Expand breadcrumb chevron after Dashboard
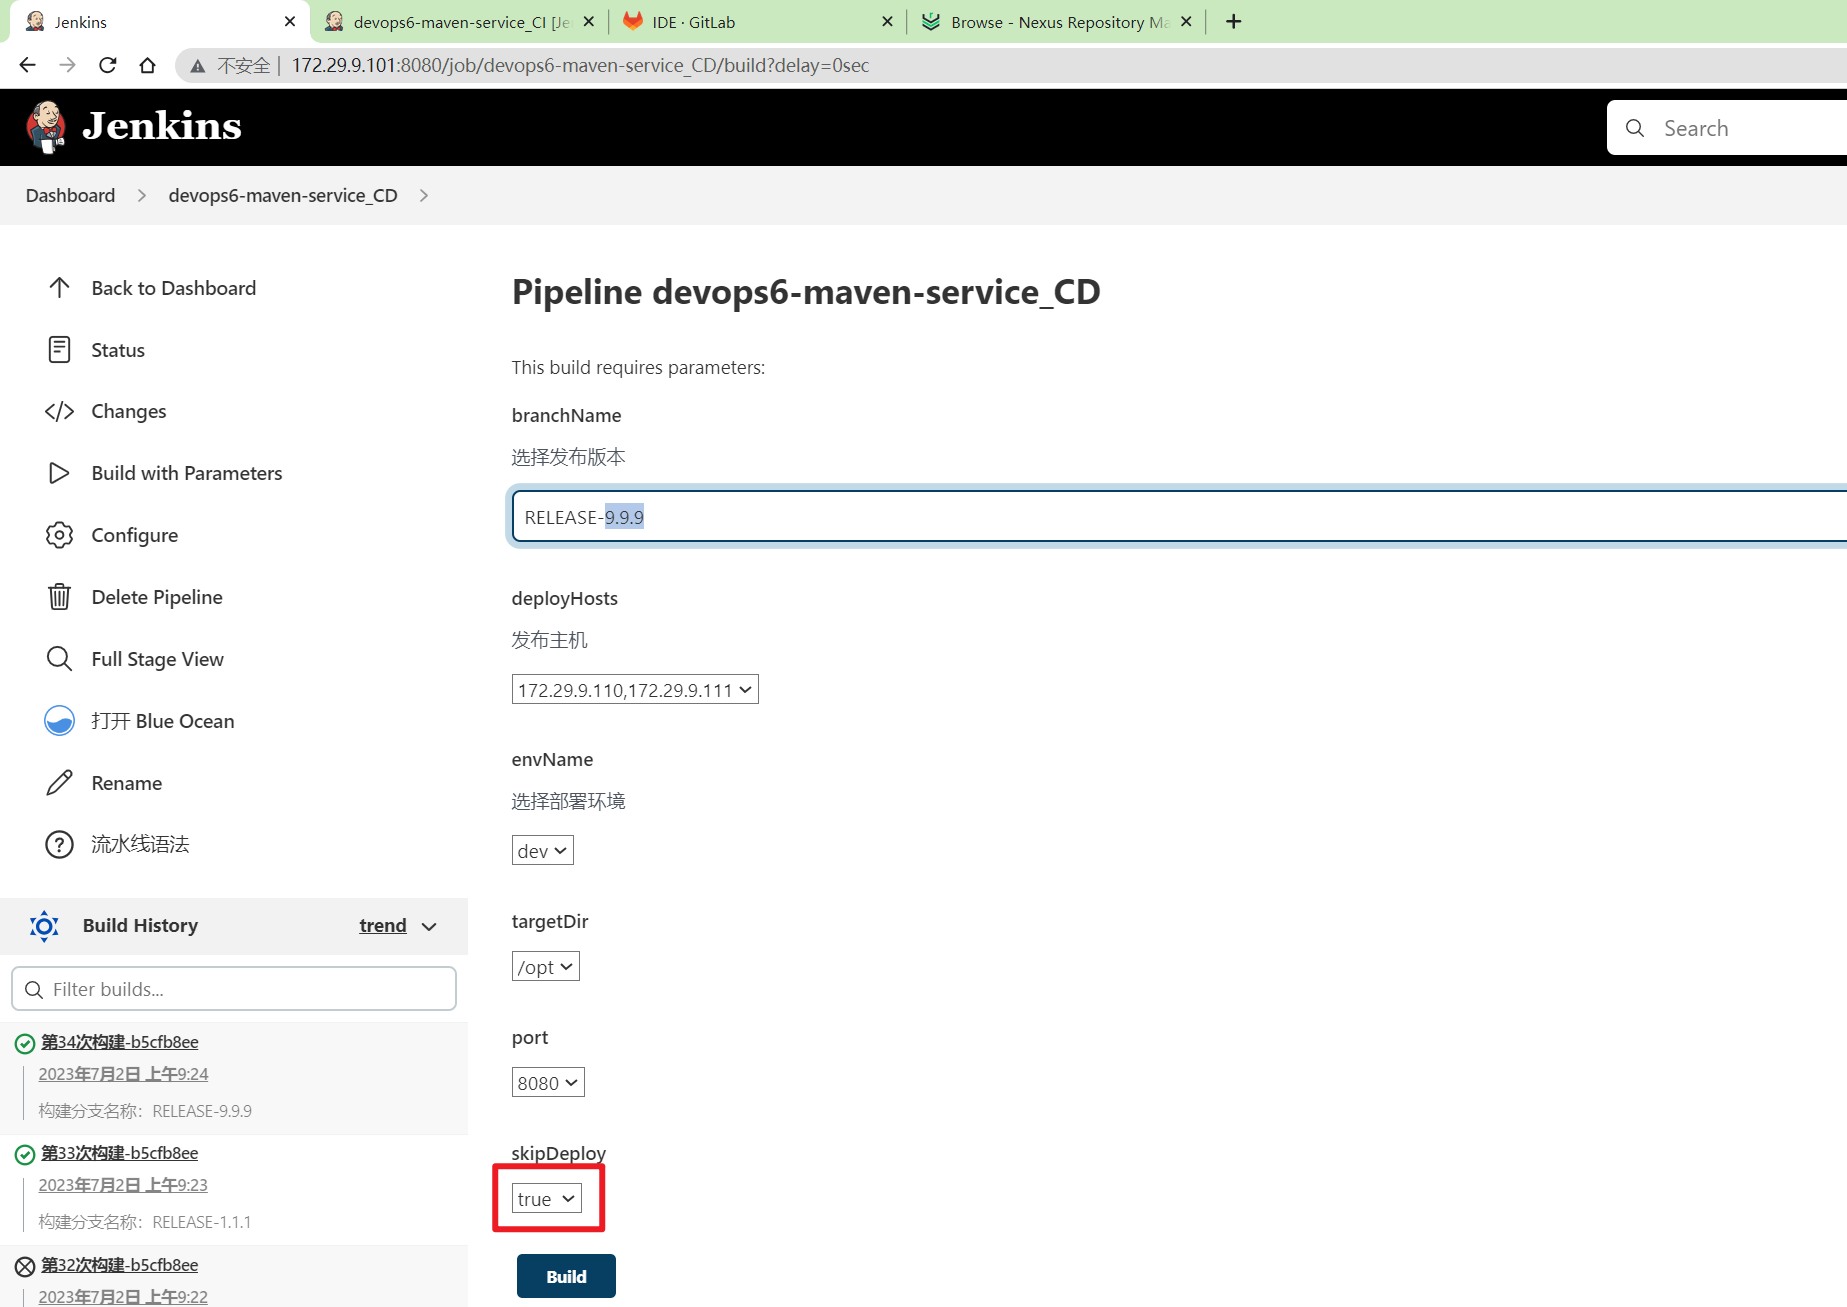The height and width of the screenshot is (1307, 1847). click(142, 196)
